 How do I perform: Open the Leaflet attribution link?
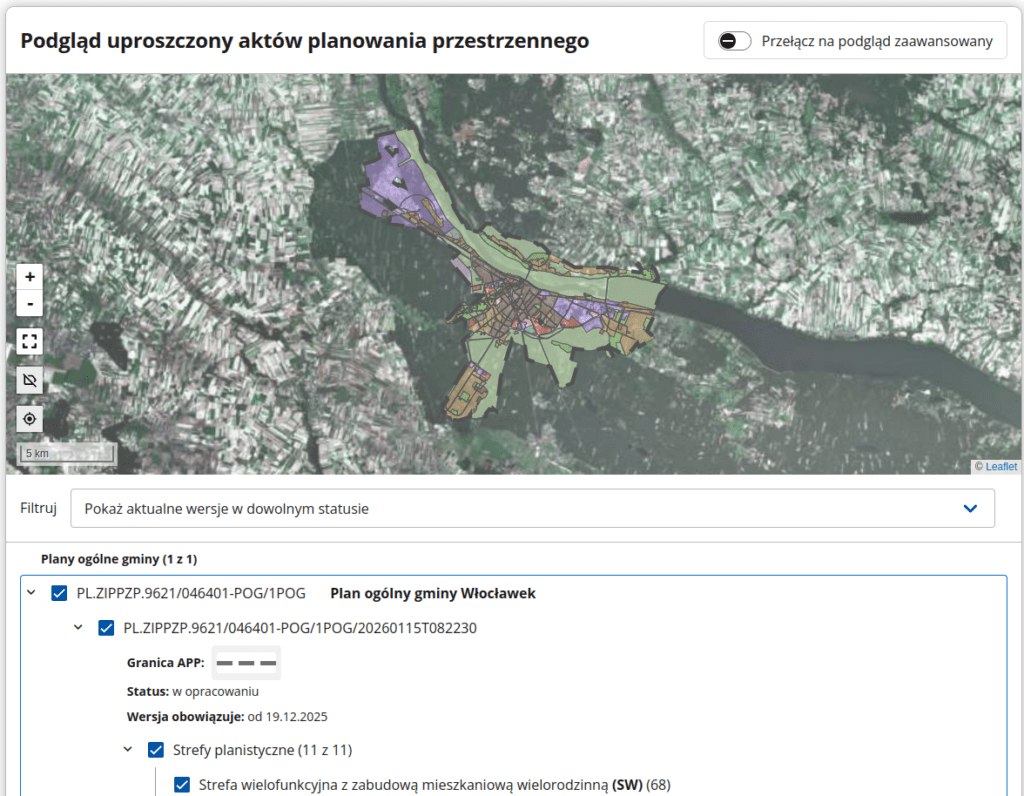1000,466
